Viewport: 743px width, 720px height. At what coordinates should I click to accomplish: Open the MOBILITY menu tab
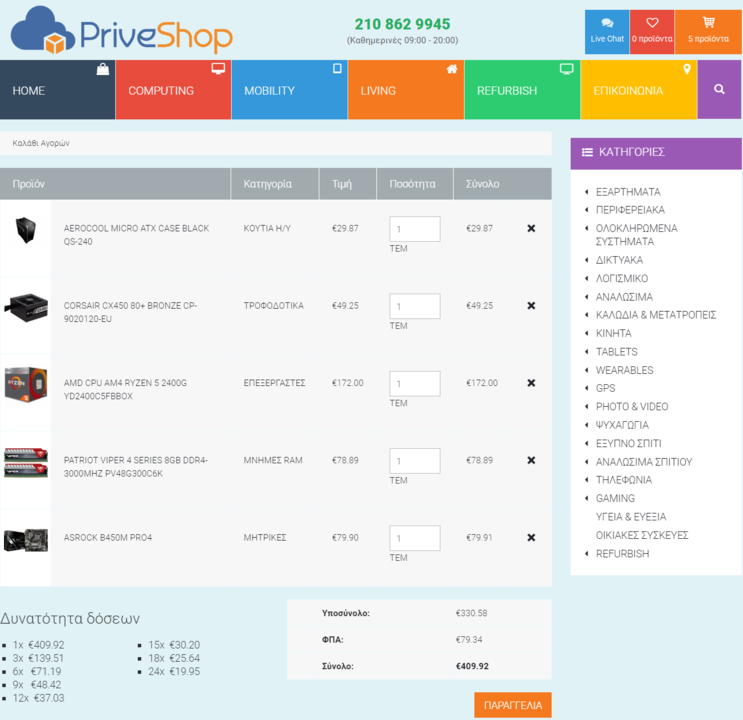point(290,90)
